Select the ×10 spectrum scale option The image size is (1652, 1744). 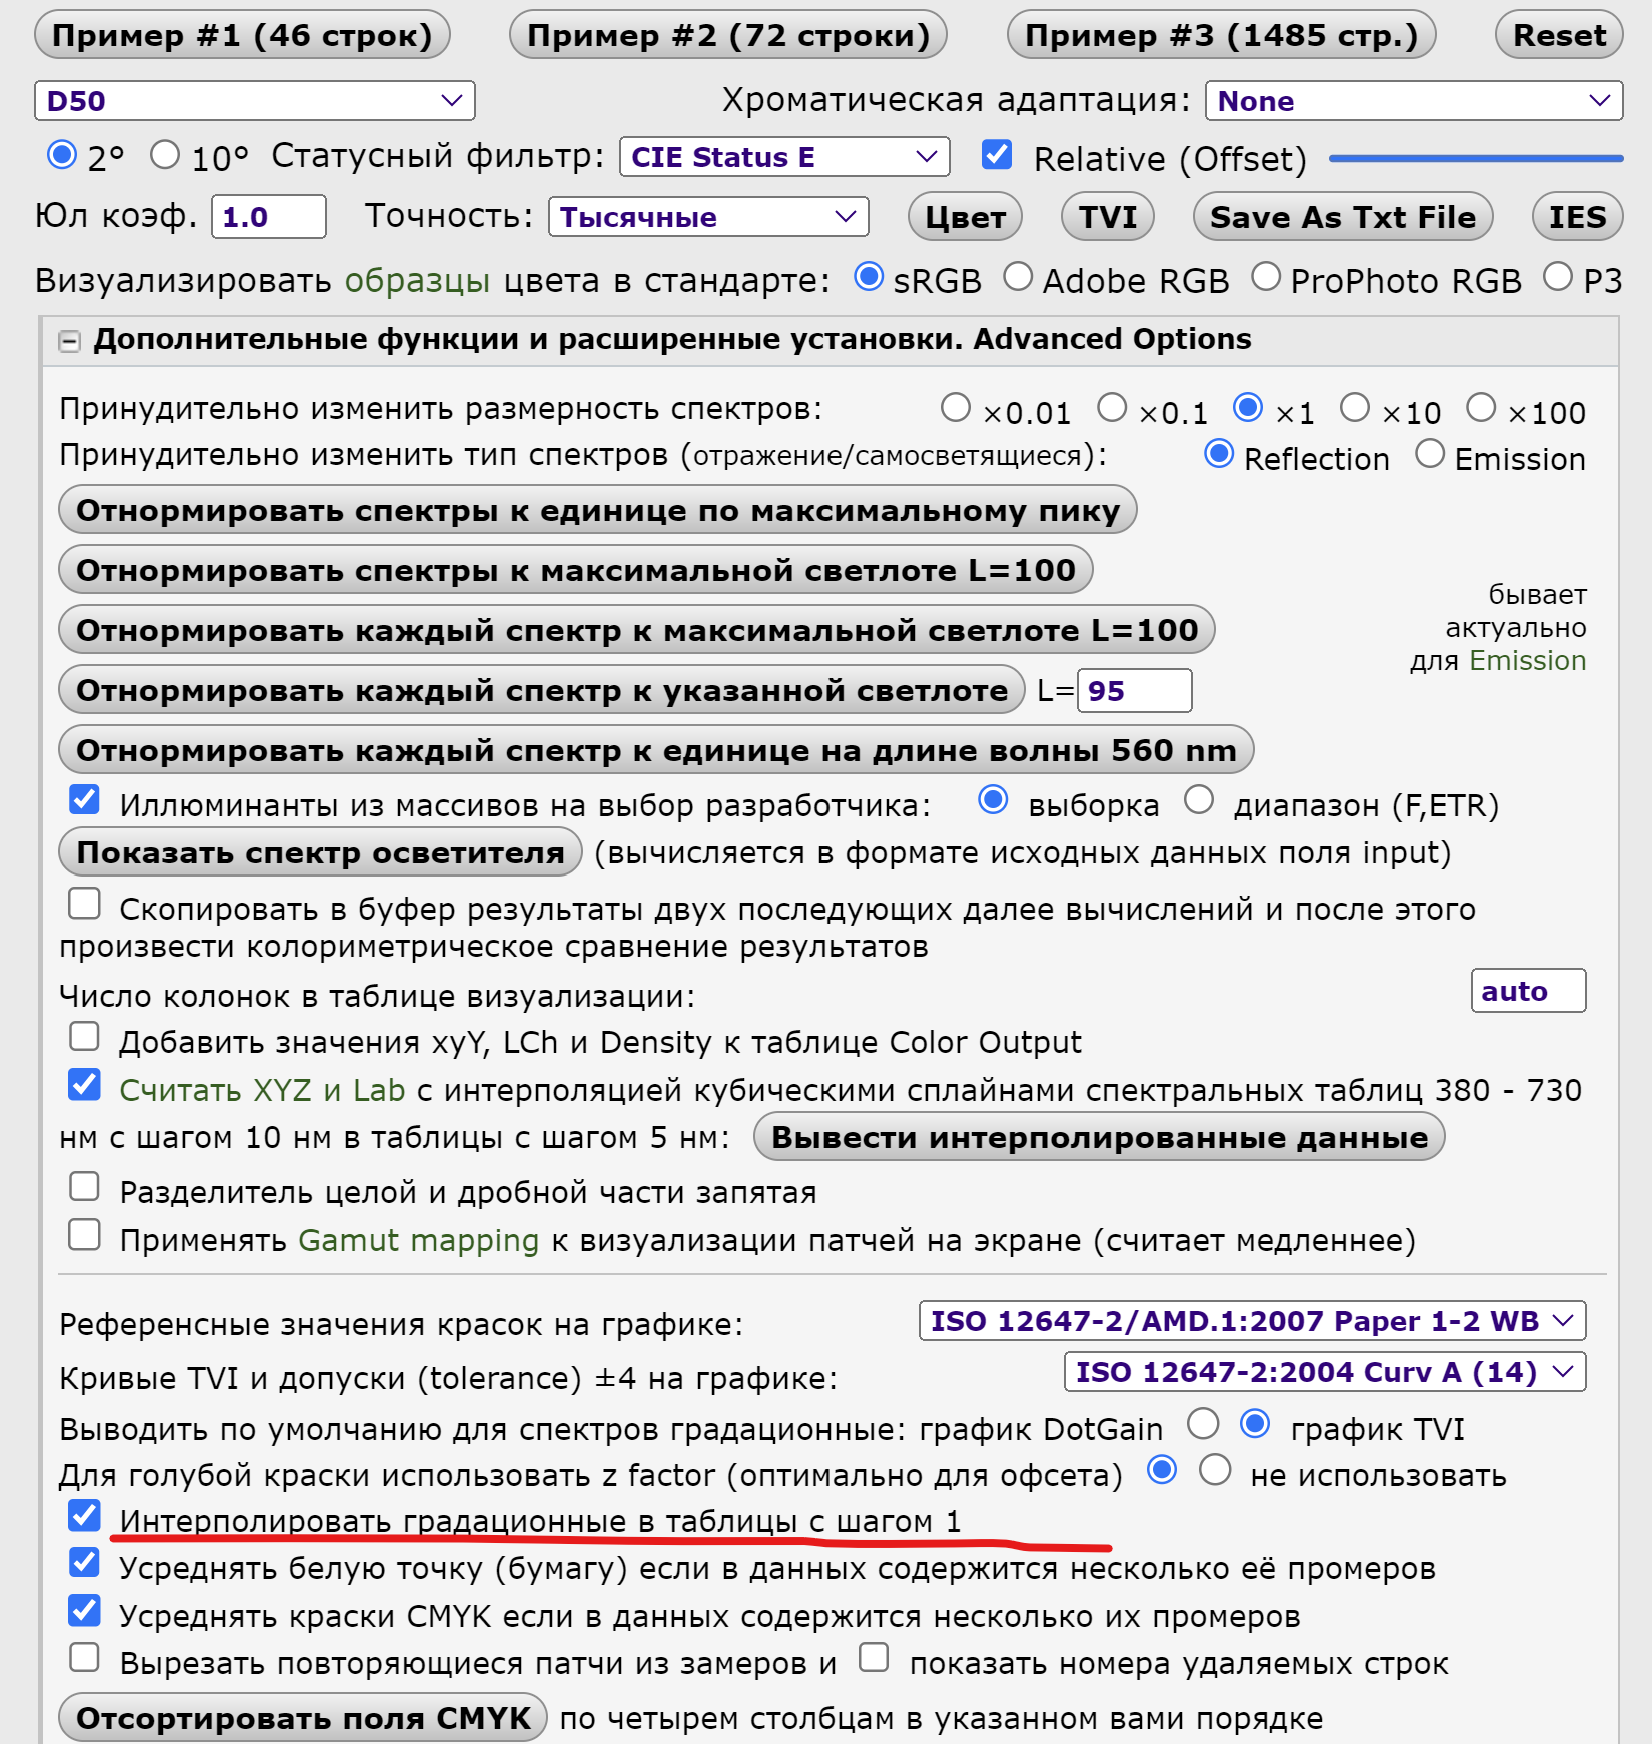coord(1355,408)
